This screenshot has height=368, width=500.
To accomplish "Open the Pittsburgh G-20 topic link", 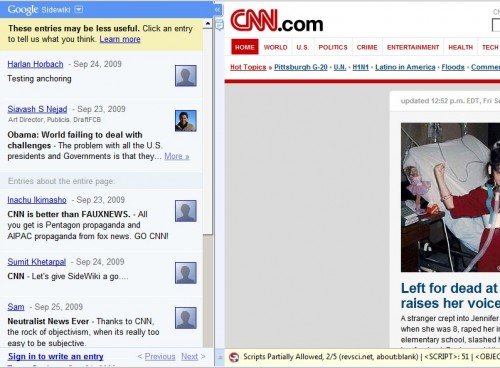I will pyautogui.click(x=301, y=67).
